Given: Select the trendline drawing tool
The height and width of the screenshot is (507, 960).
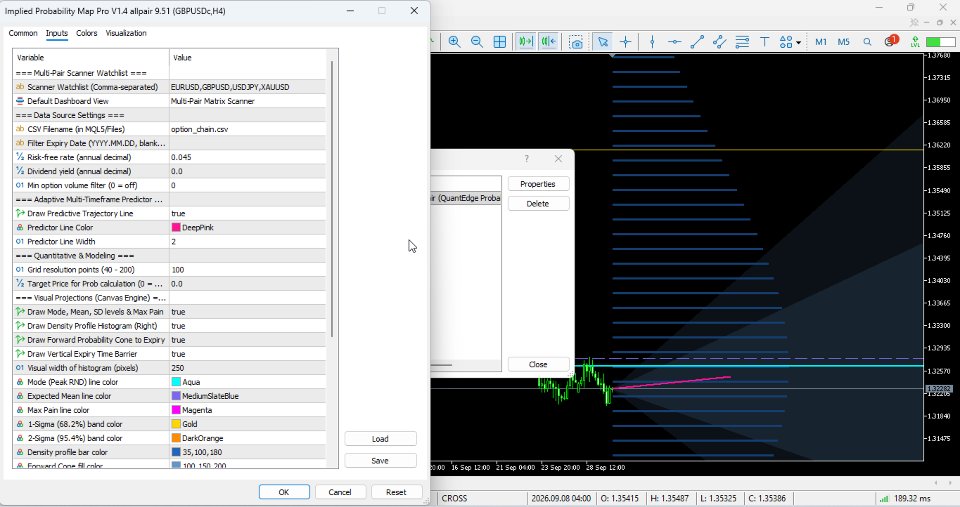Looking at the screenshot, I should 697,42.
